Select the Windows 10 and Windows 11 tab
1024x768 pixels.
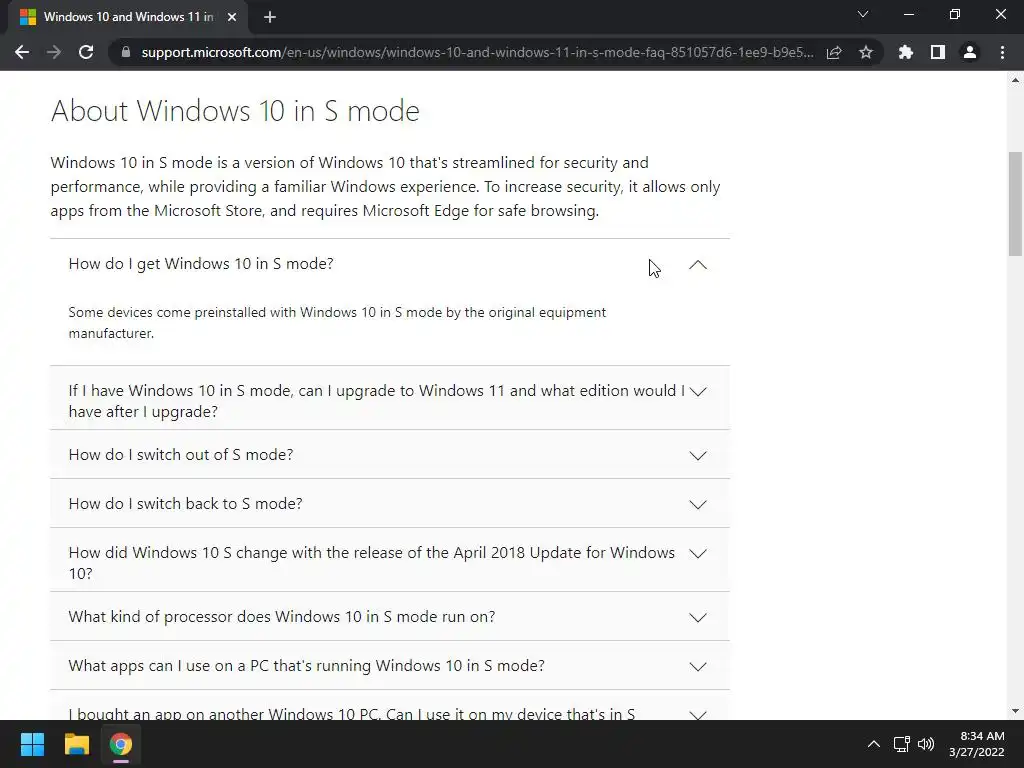128,17
